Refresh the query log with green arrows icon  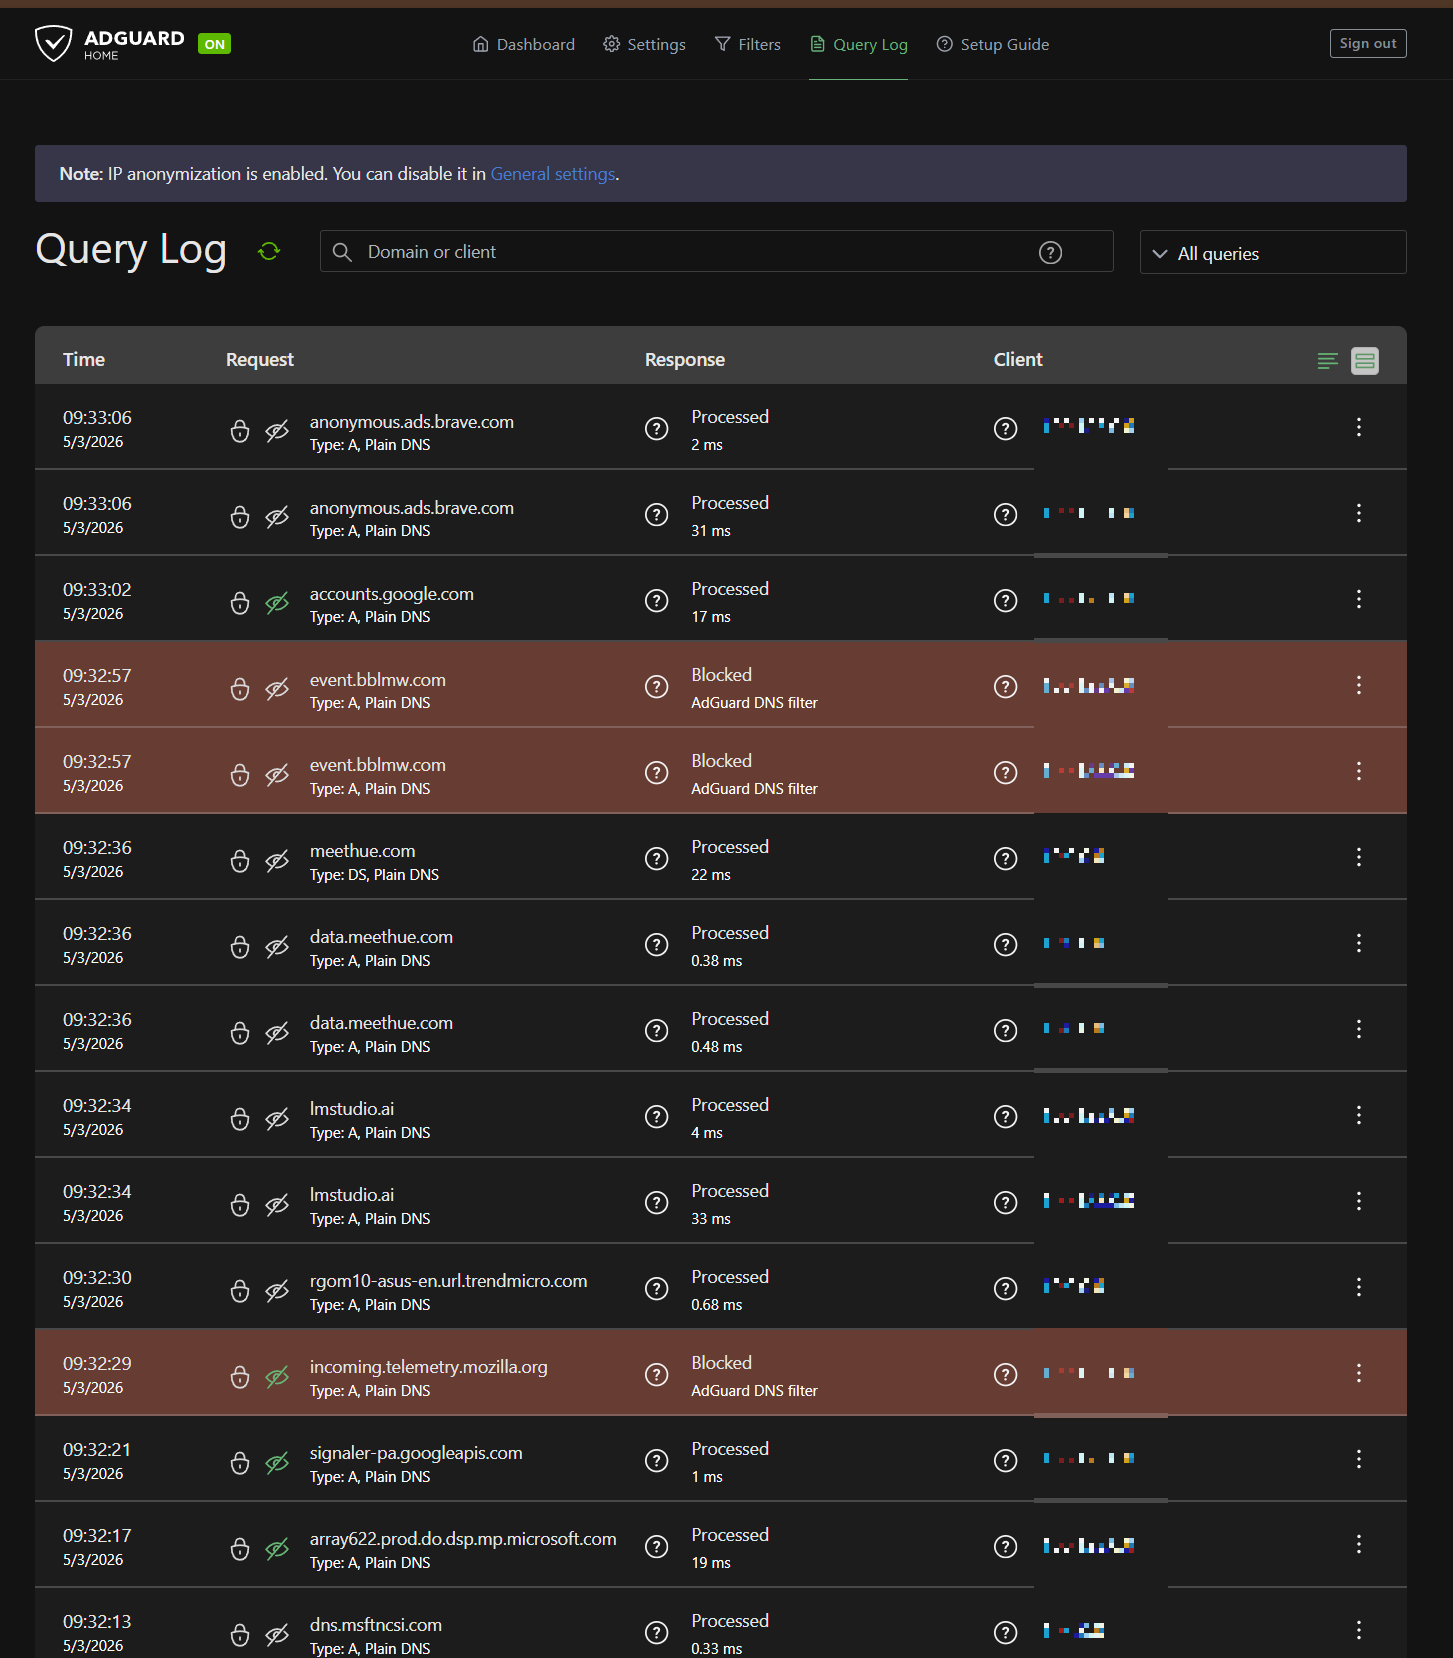(x=269, y=251)
